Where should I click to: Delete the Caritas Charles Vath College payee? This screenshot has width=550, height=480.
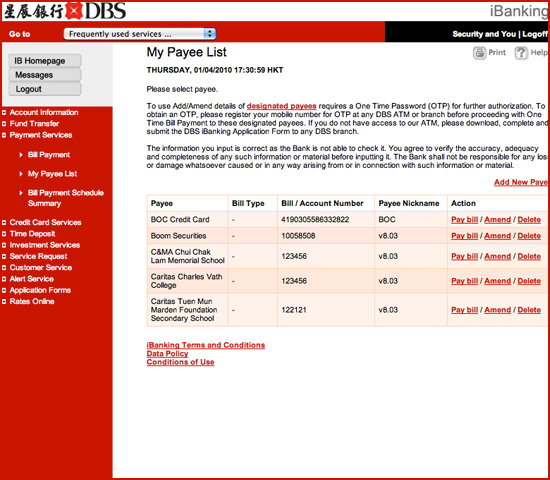pos(529,281)
